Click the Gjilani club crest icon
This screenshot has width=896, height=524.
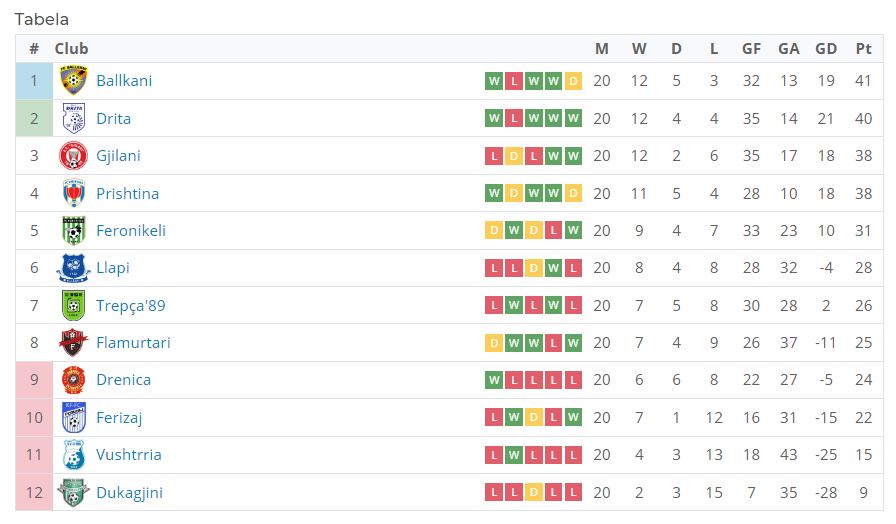(74, 156)
